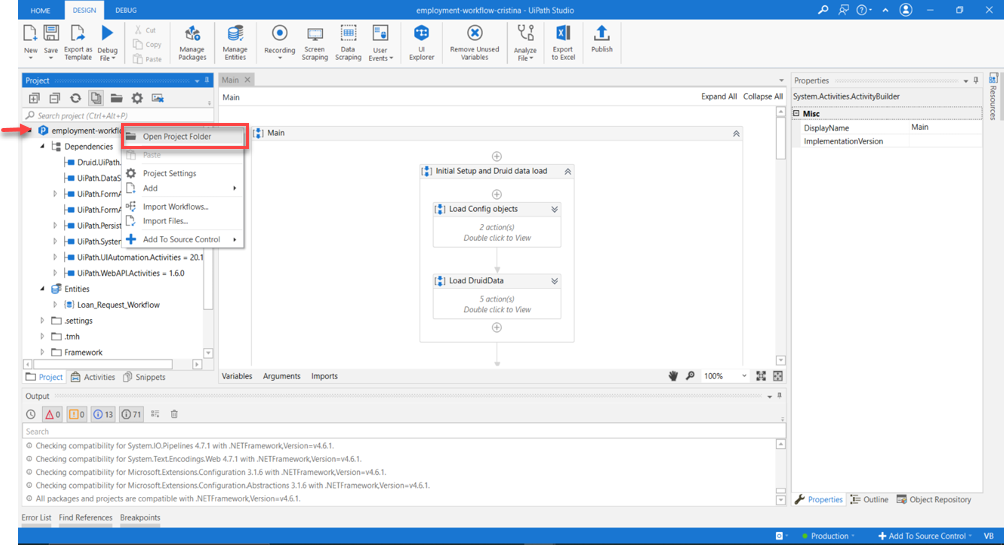Image resolution: width=1005 pixels, height=545 pixels.
Task: Click Collapse All link in designer
Action: (763, 97)
